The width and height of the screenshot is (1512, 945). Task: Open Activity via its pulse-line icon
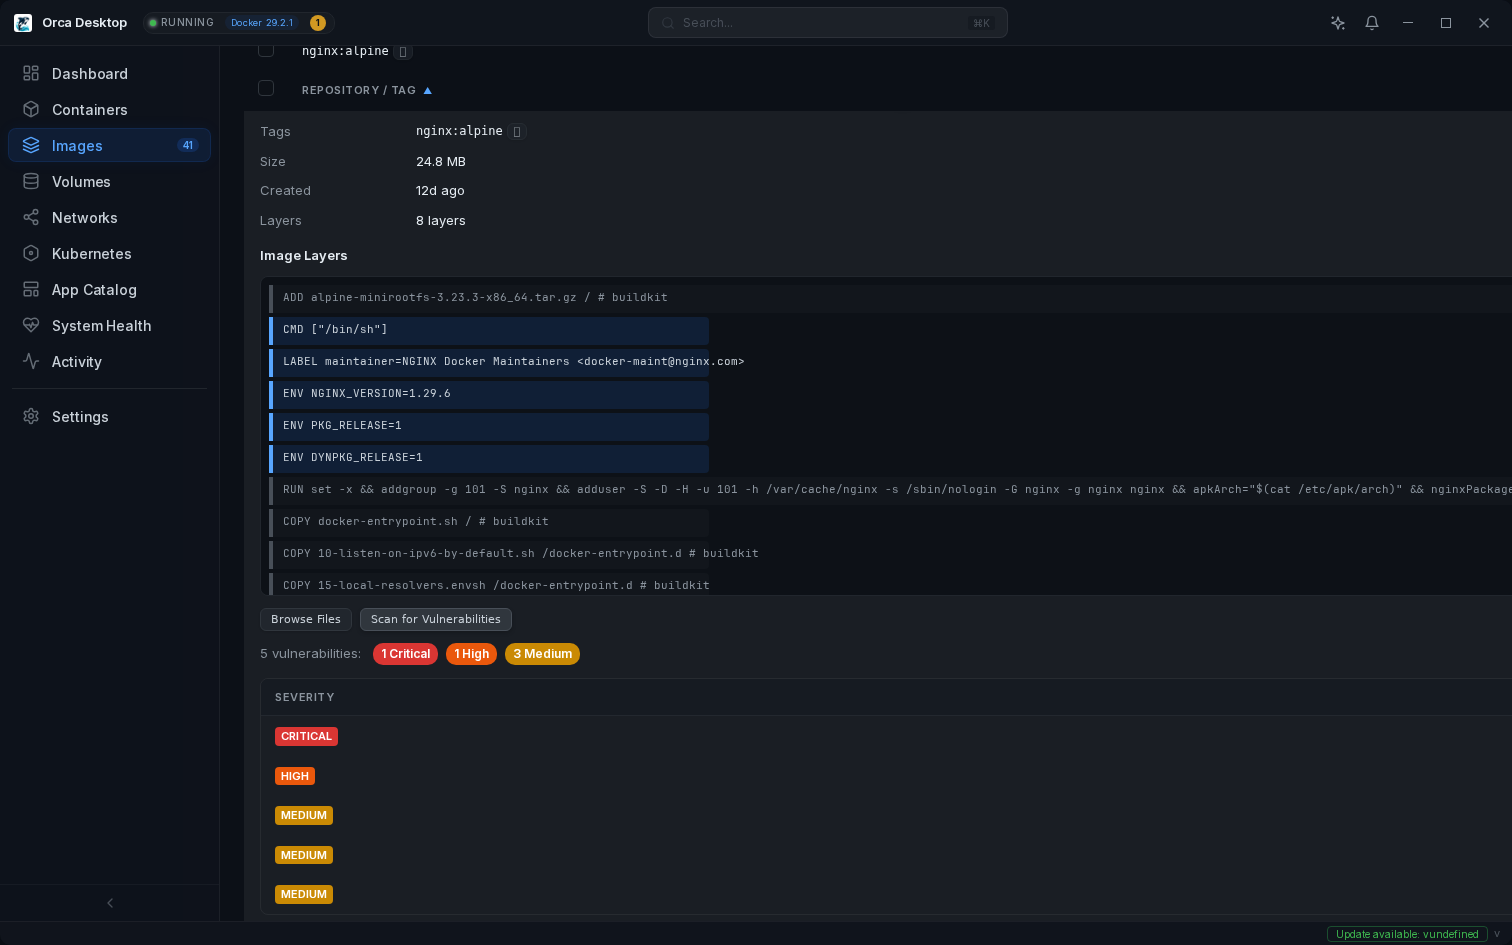31,361
